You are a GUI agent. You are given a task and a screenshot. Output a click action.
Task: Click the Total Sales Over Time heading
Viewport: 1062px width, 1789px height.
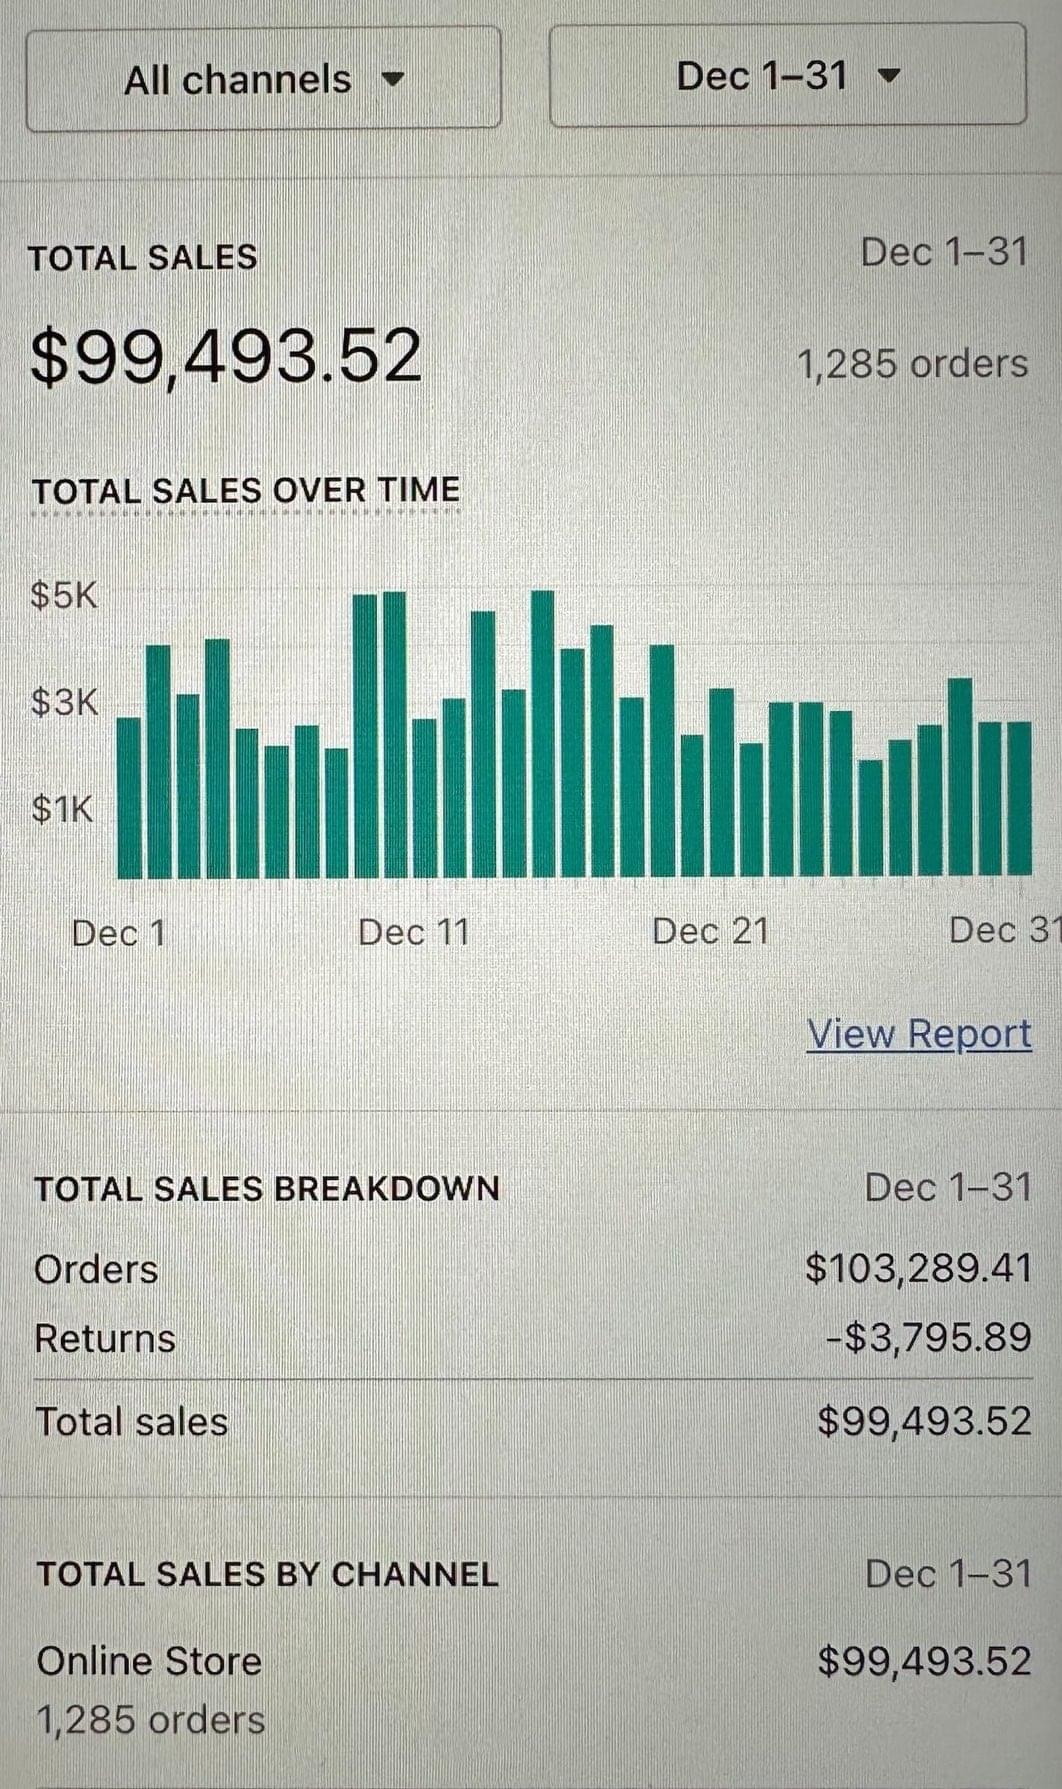point(246,490)
